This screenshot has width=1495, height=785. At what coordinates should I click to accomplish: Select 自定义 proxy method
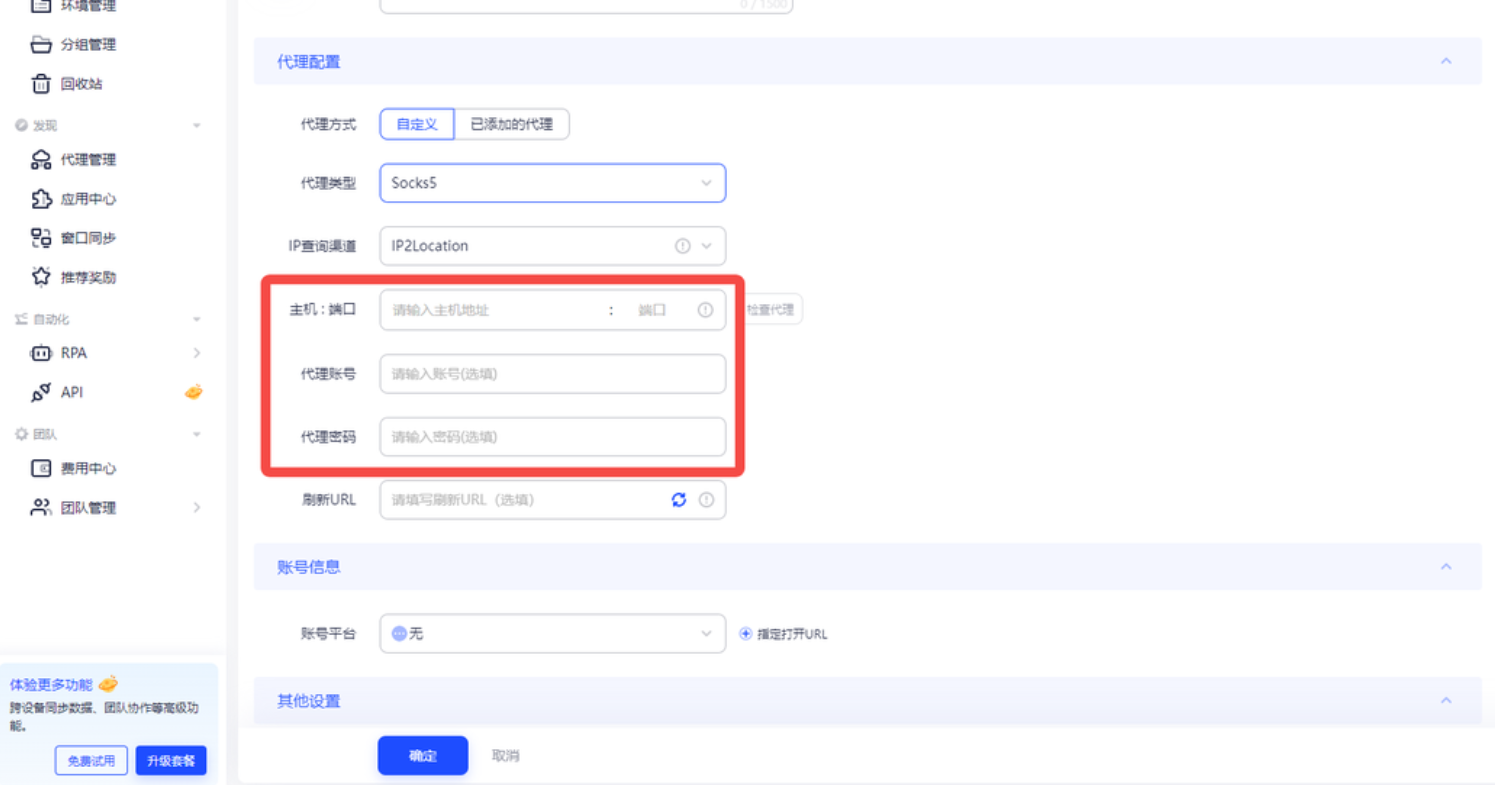pyautogui.click(x=417, y=125)
